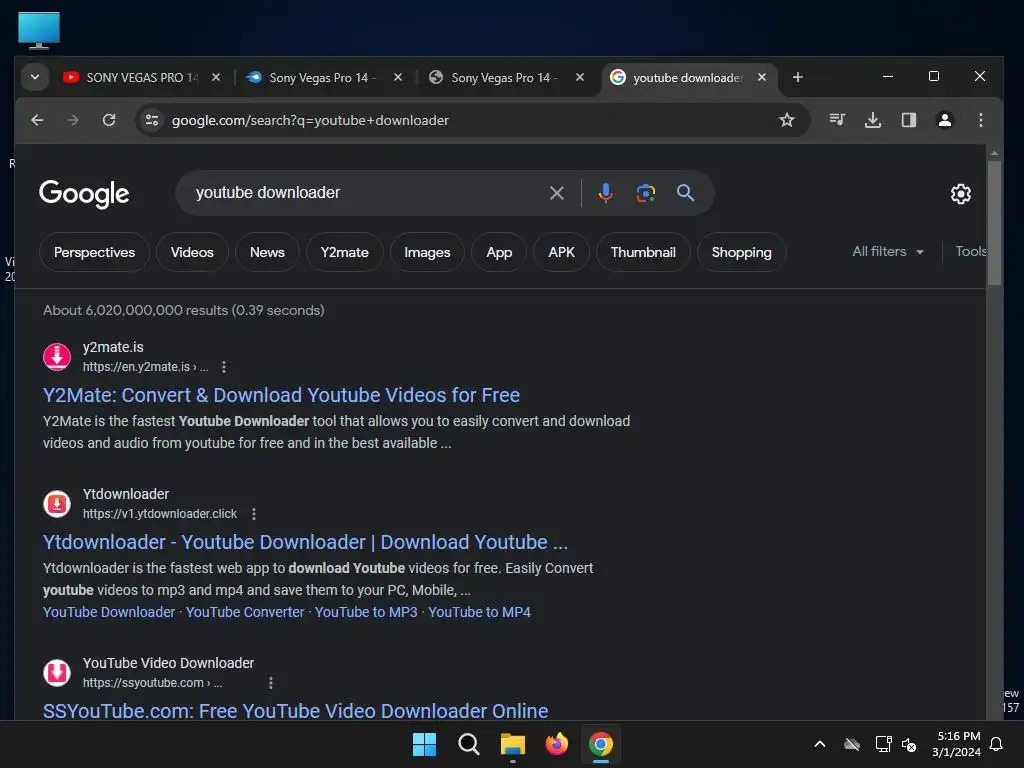Open Y2Mate Convert & Download result link

[x=281, y=395]
